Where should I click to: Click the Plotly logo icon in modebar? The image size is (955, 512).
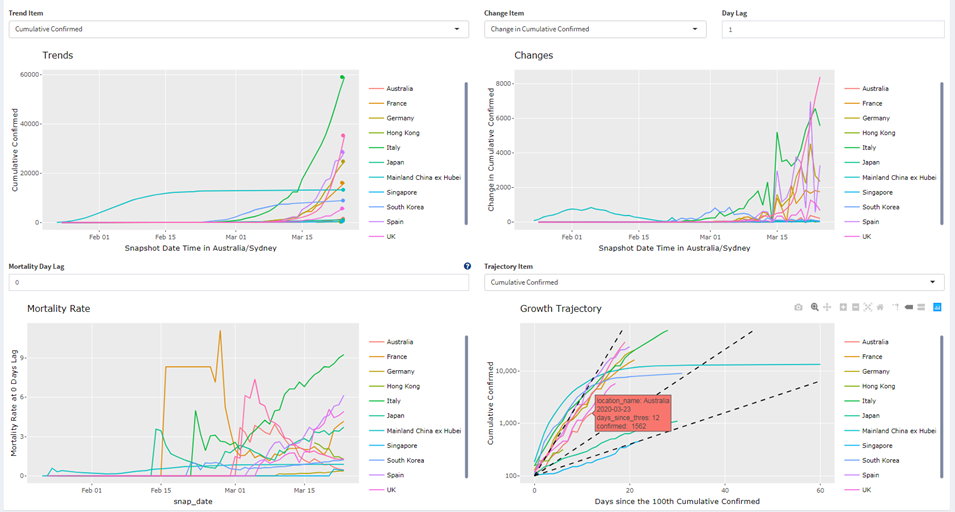point(937,307)
